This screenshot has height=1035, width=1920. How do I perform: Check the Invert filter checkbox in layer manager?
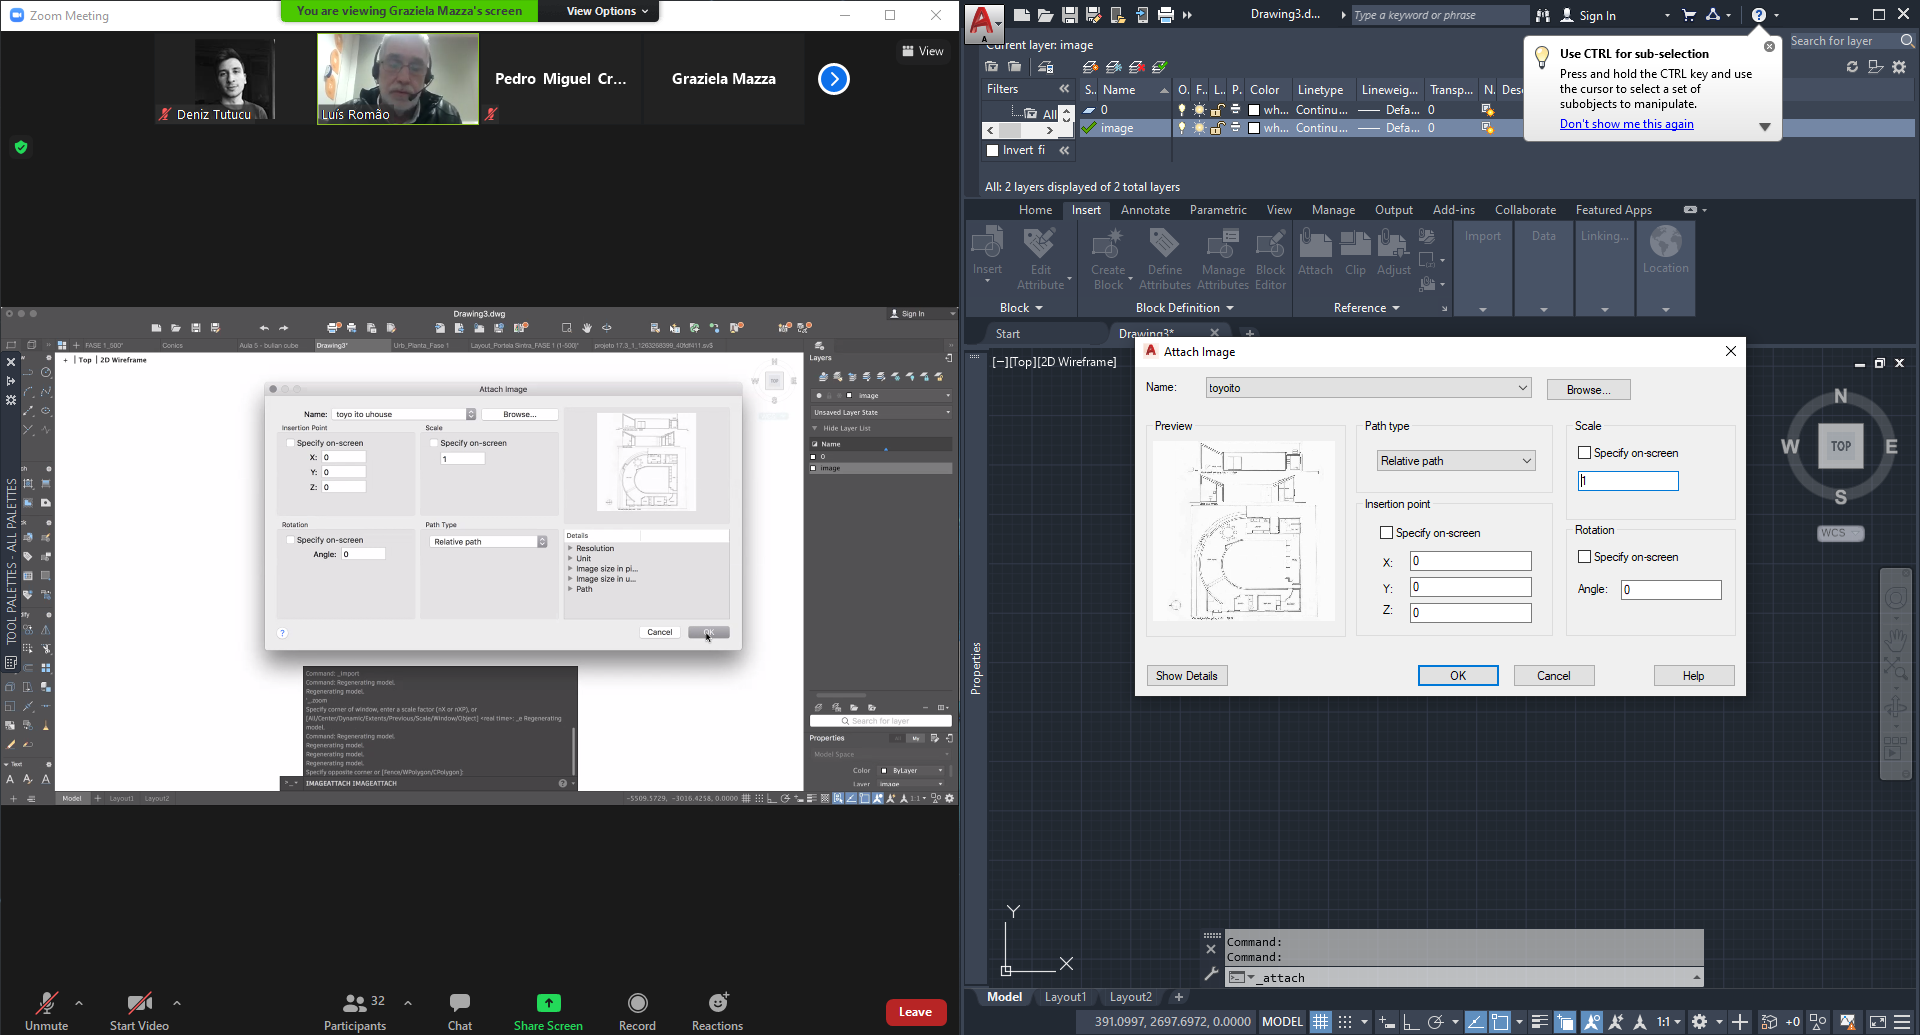(x=992, y=150)
